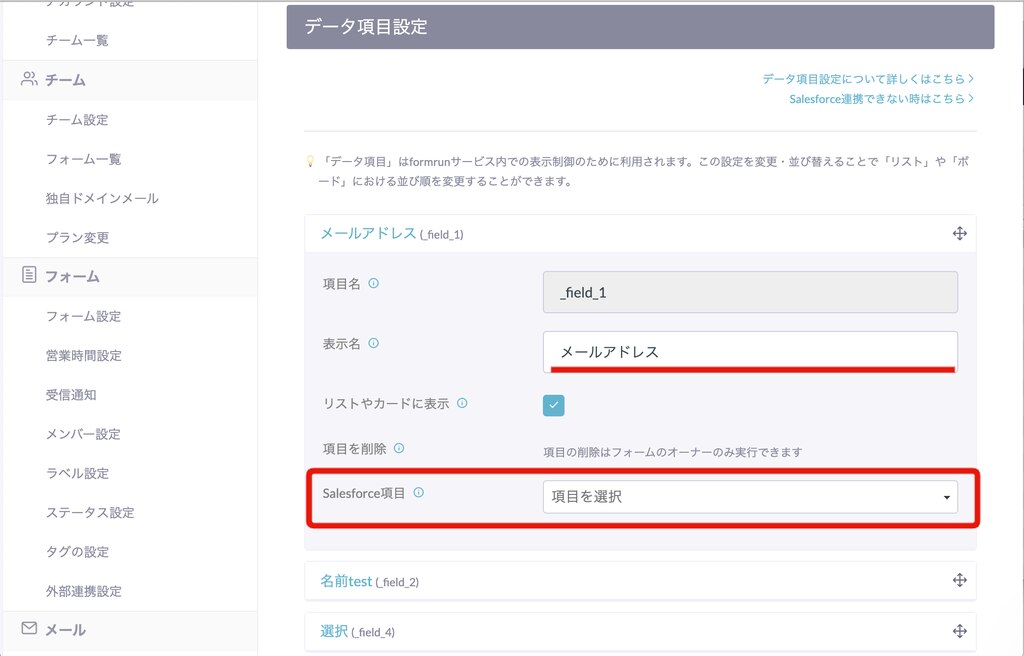Click the move handle icon for 名前test

pyautogui.click(x=959, y=580)
